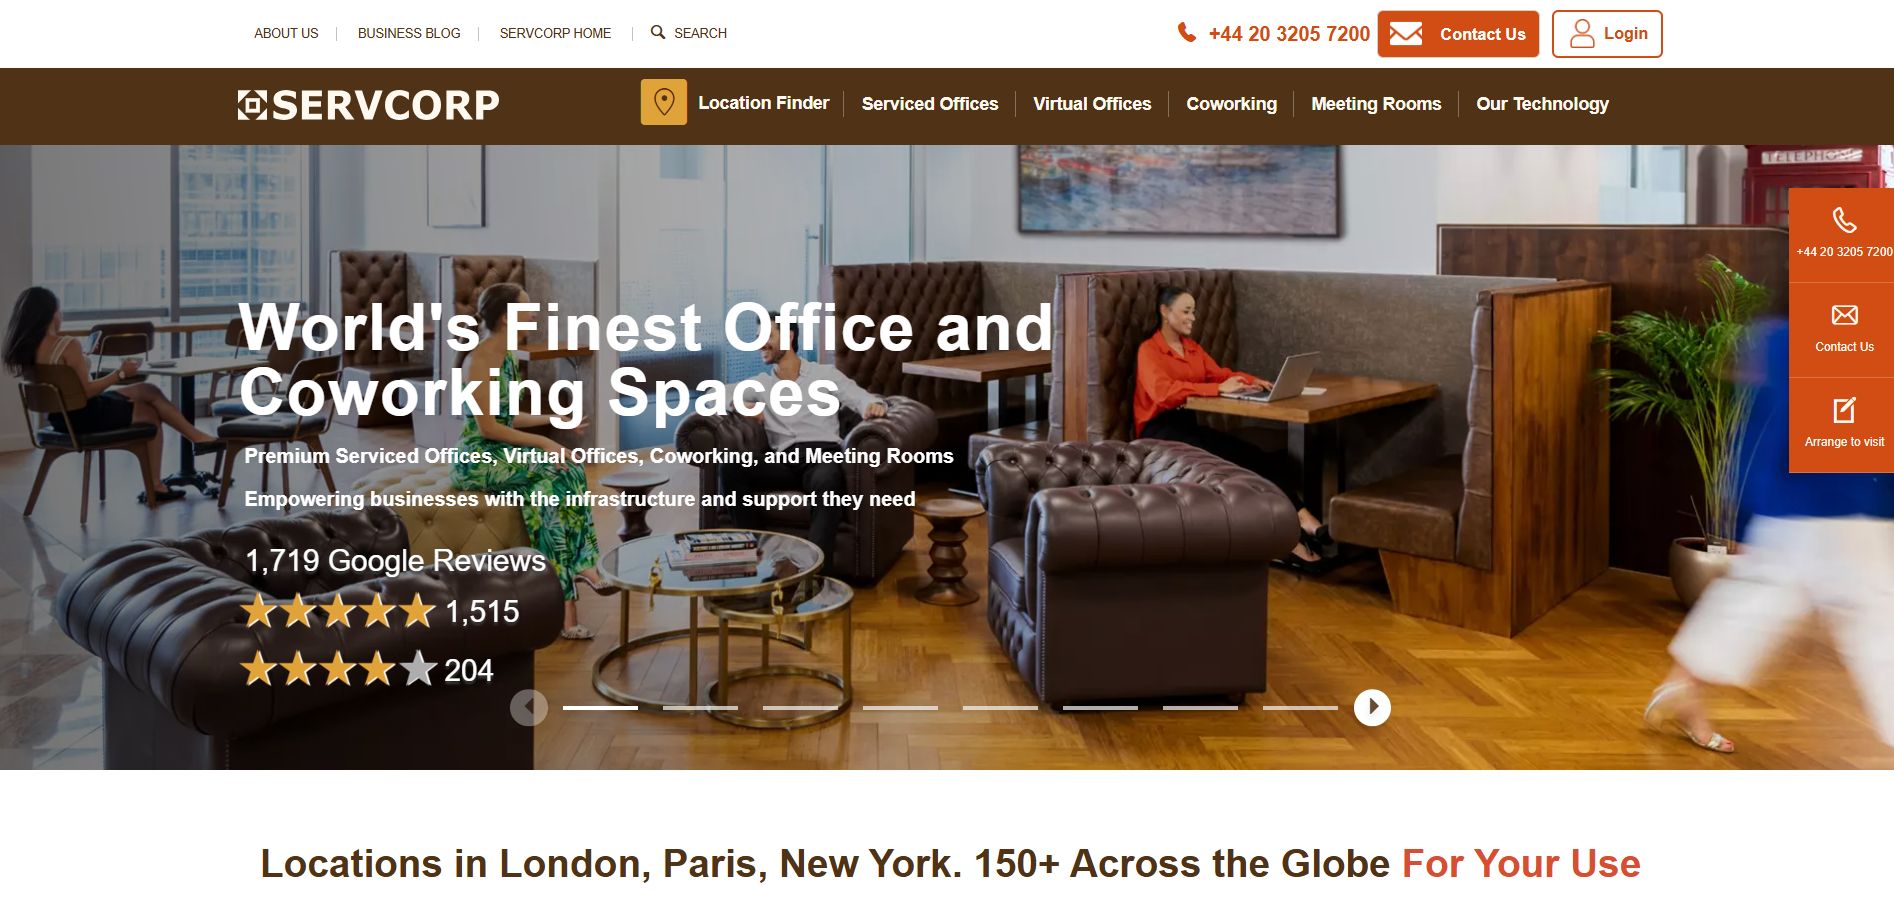Select the second slide indicator bar

tap(700, 708)
